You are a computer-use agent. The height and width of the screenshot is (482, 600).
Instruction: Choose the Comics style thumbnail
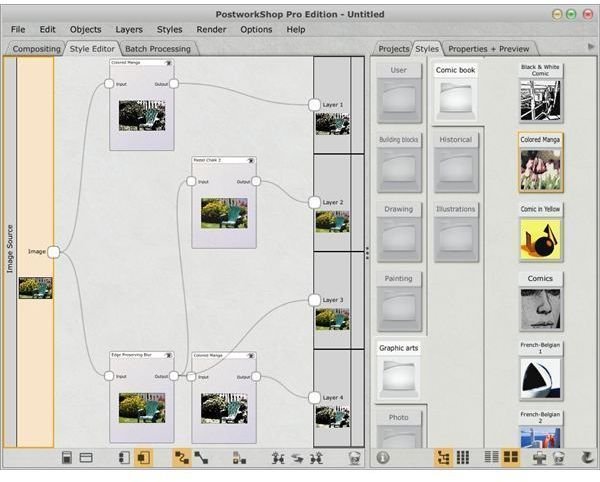(540, 301)
